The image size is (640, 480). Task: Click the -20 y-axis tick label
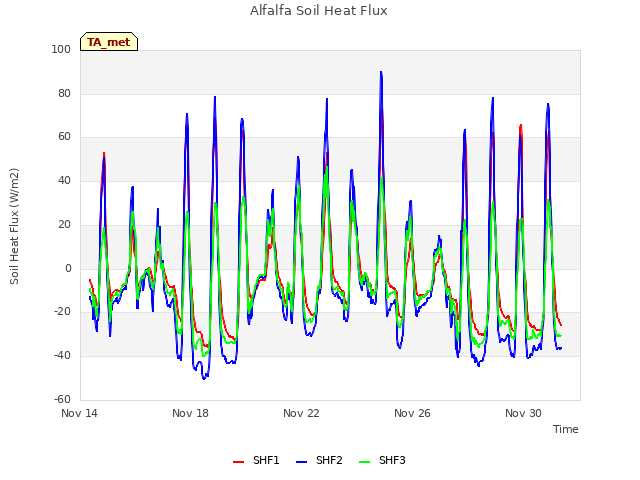[62, 312]
